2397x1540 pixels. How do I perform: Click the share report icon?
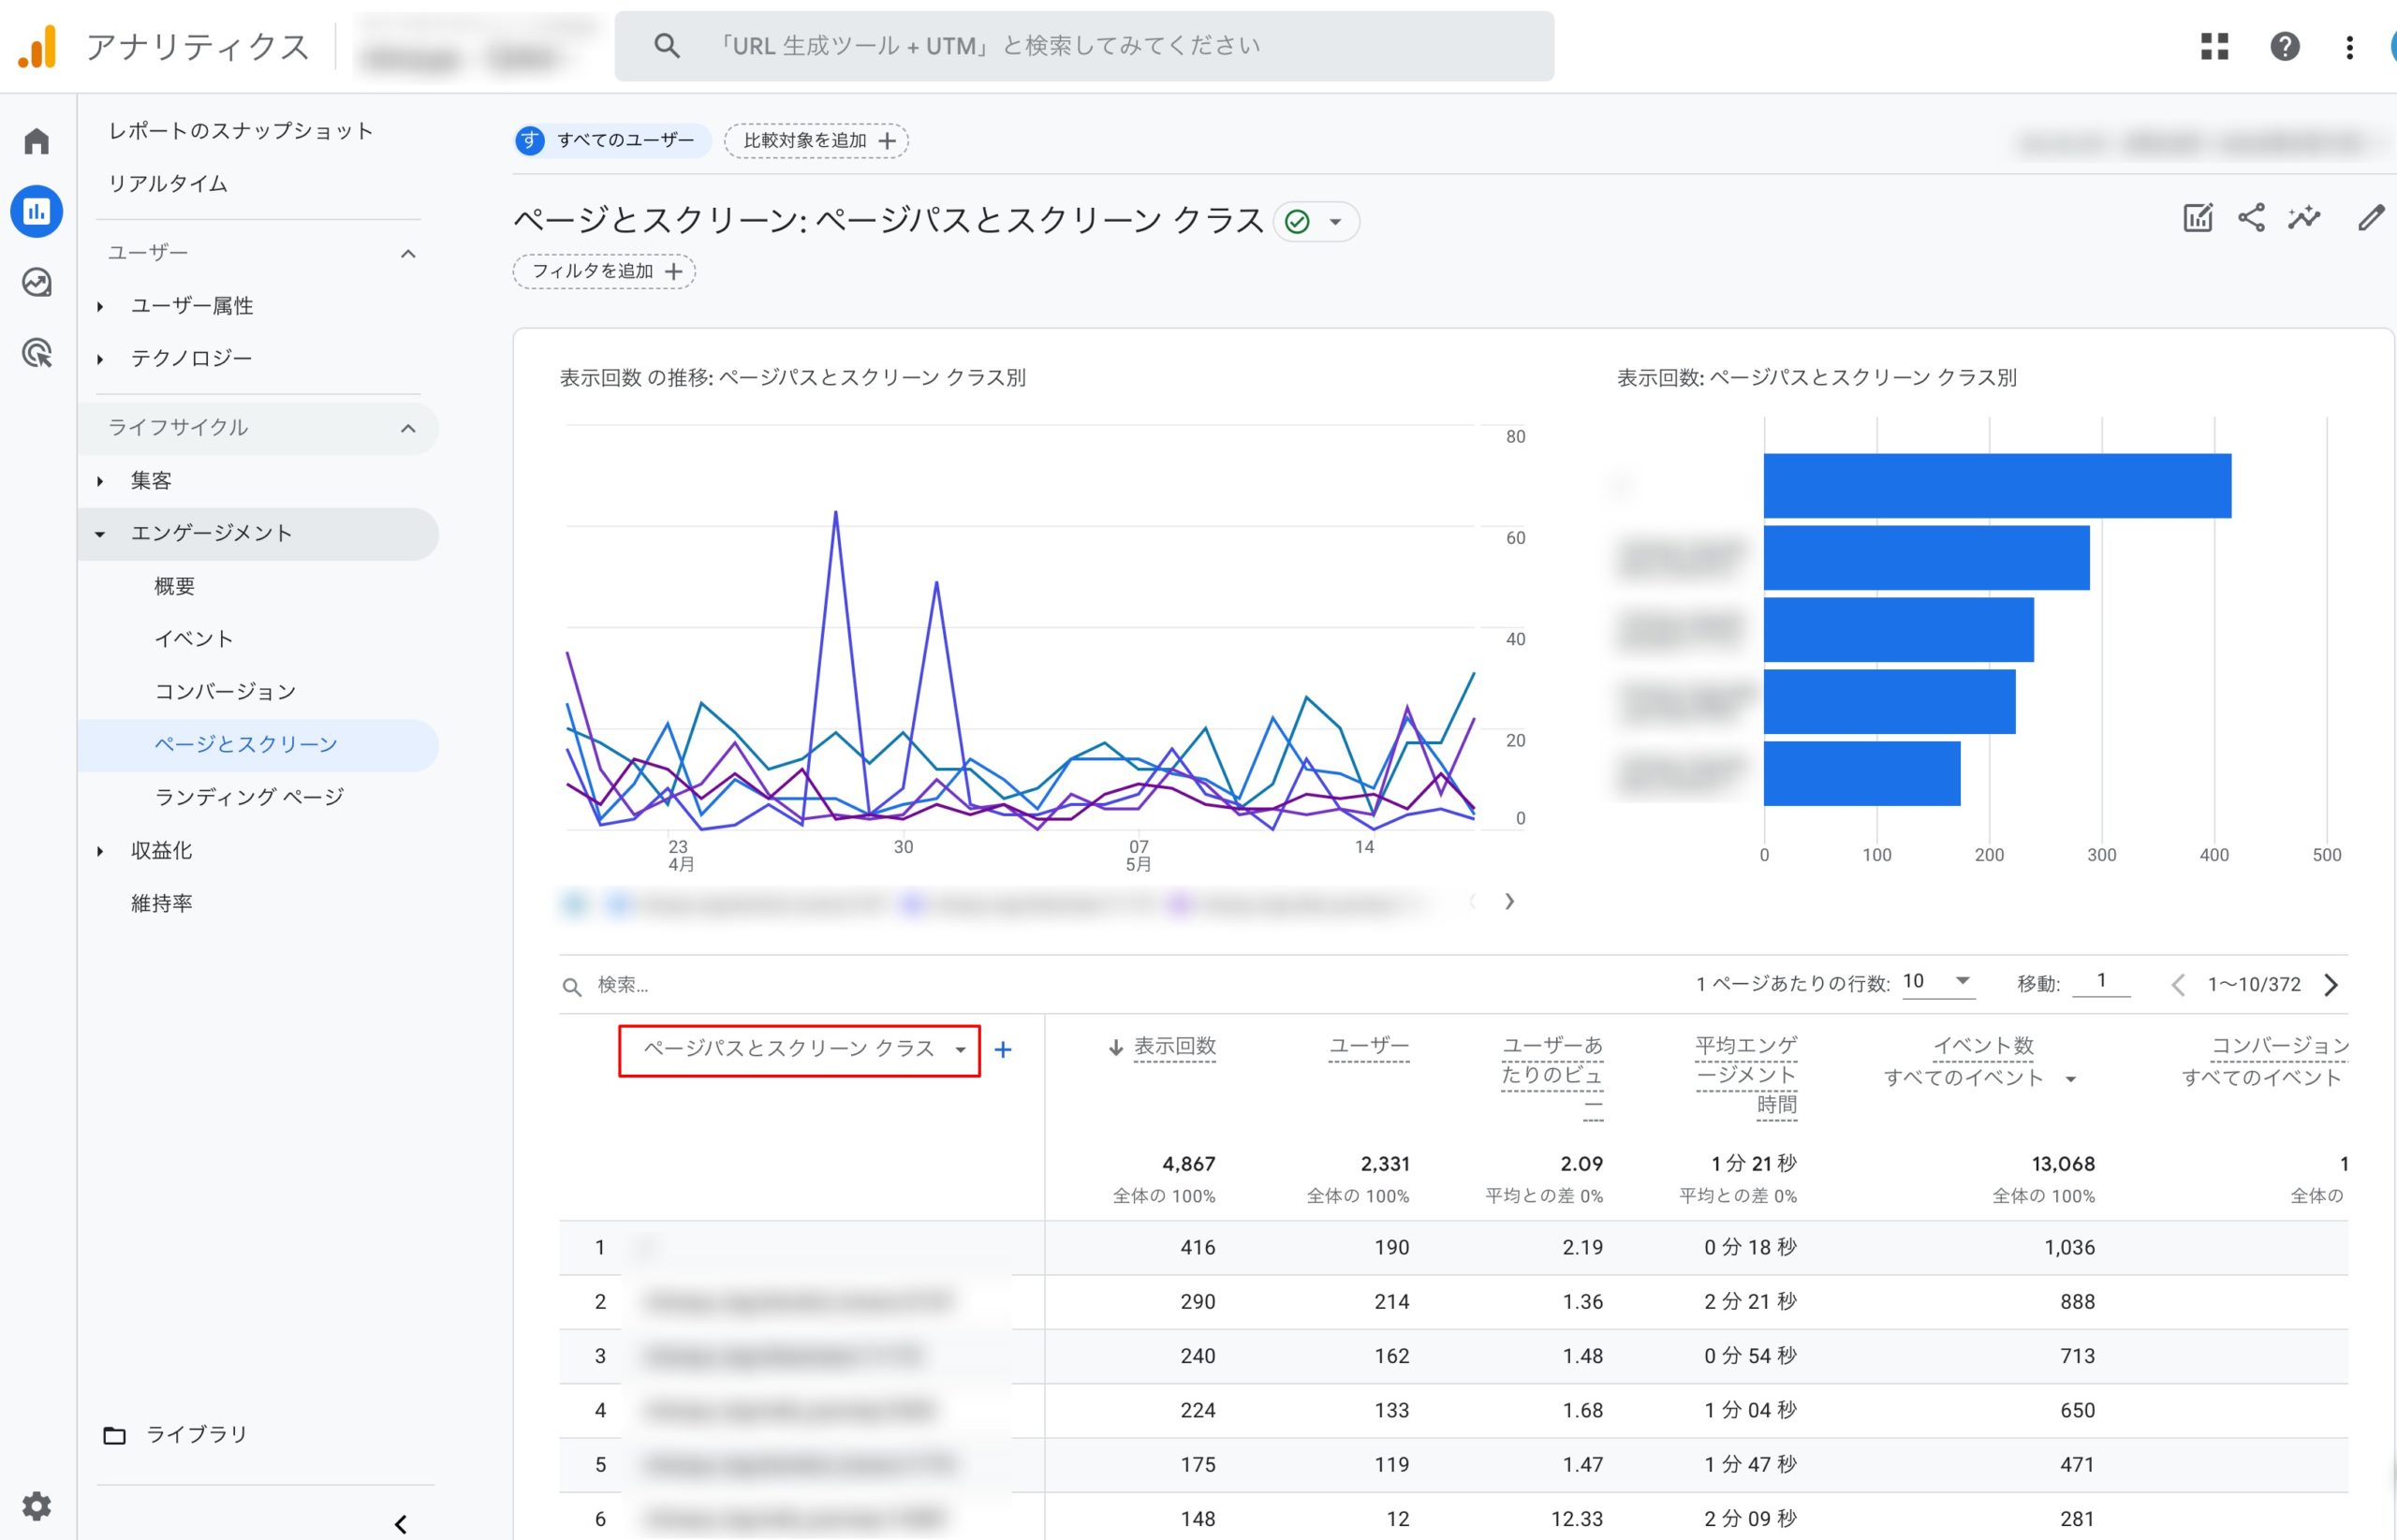coord(2251,218)
